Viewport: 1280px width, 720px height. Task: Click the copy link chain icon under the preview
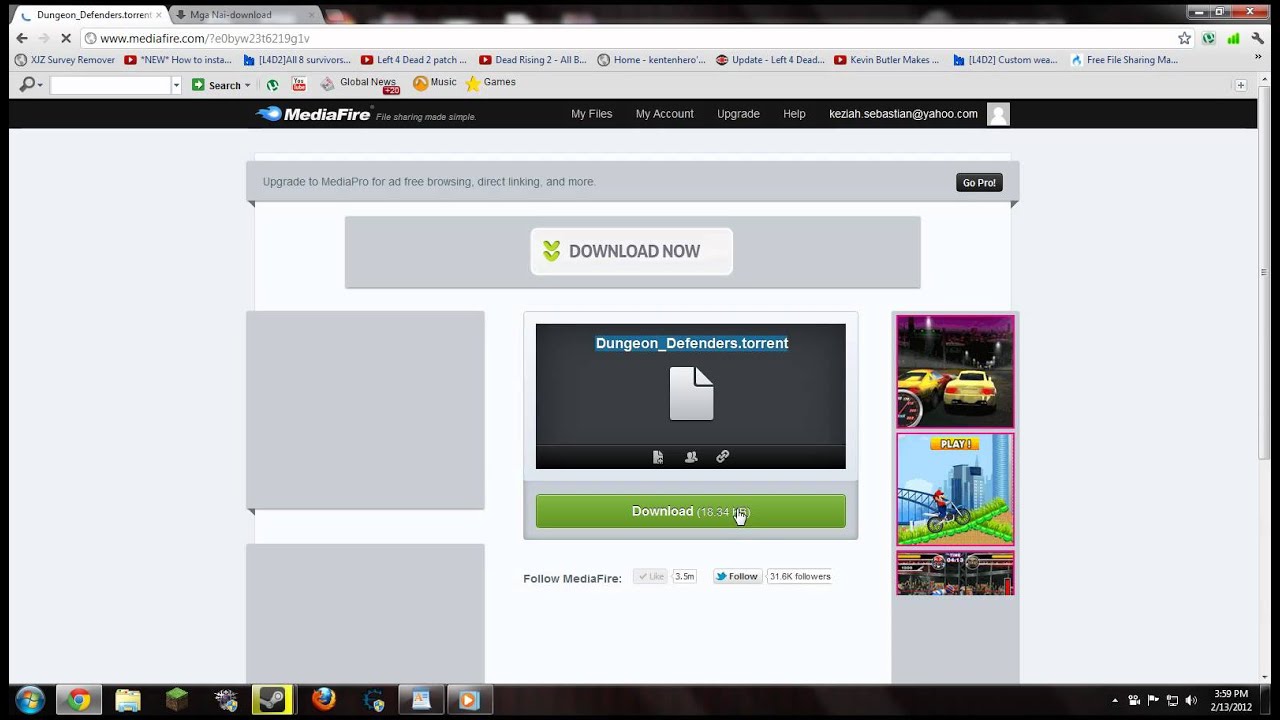[x=723, y=457]
